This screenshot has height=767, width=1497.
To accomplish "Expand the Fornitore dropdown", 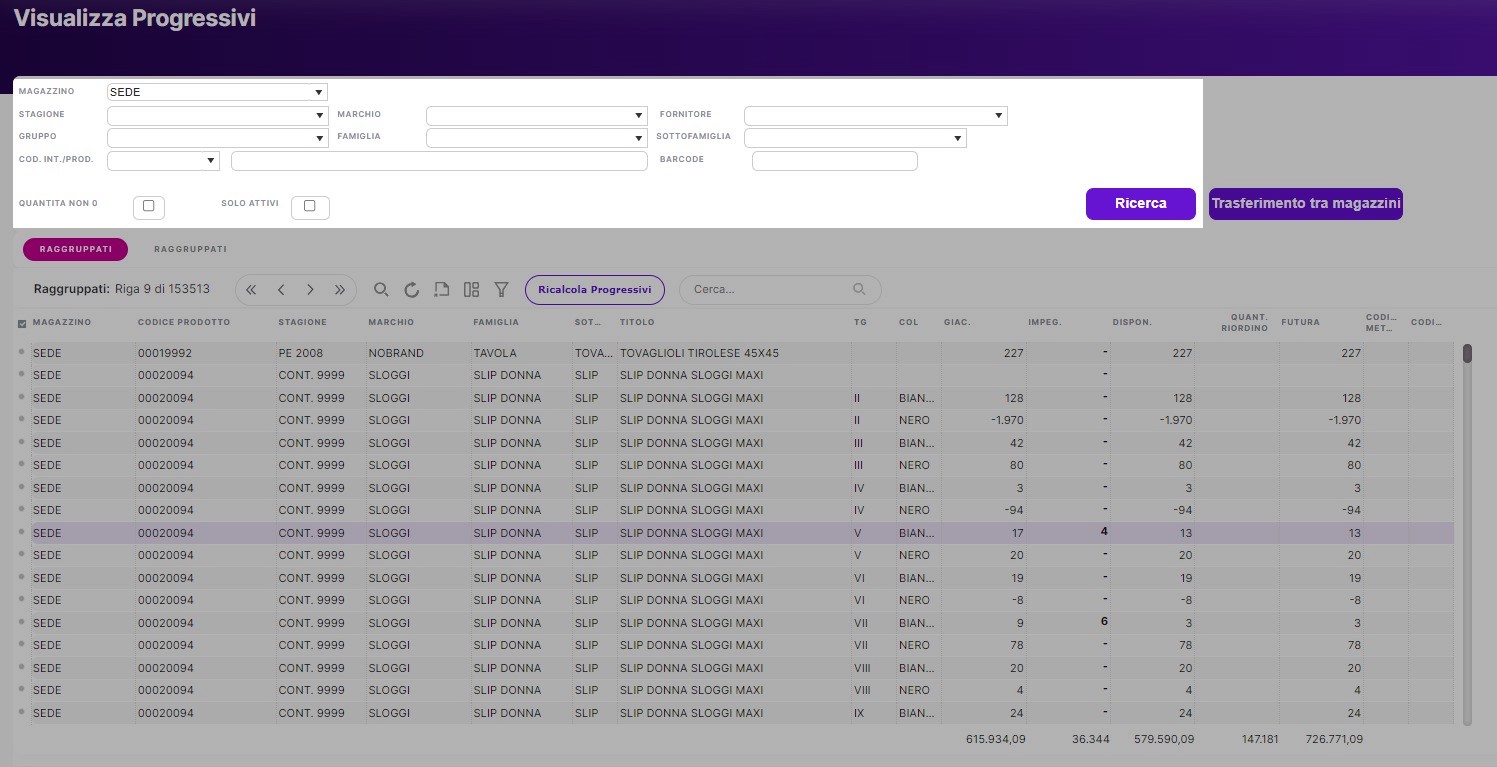I will (x=875, y=116).
